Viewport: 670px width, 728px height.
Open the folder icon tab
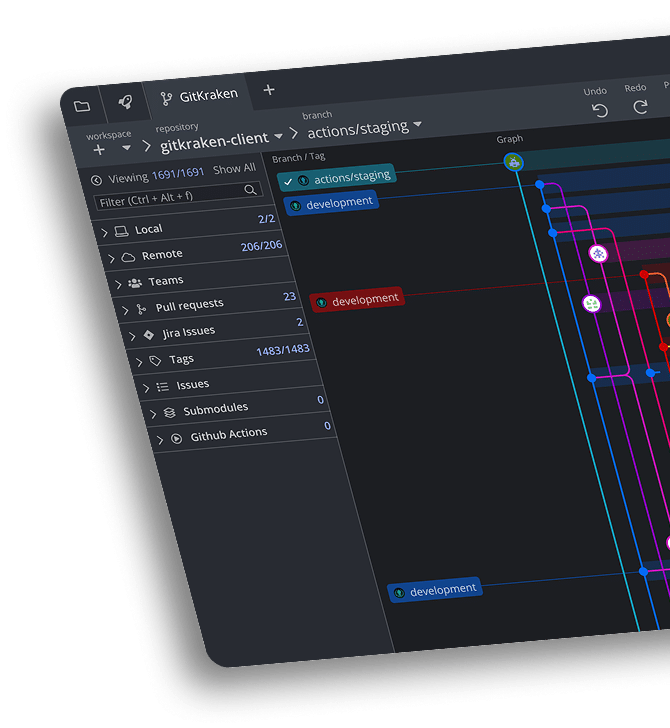(x=82, y=106)
